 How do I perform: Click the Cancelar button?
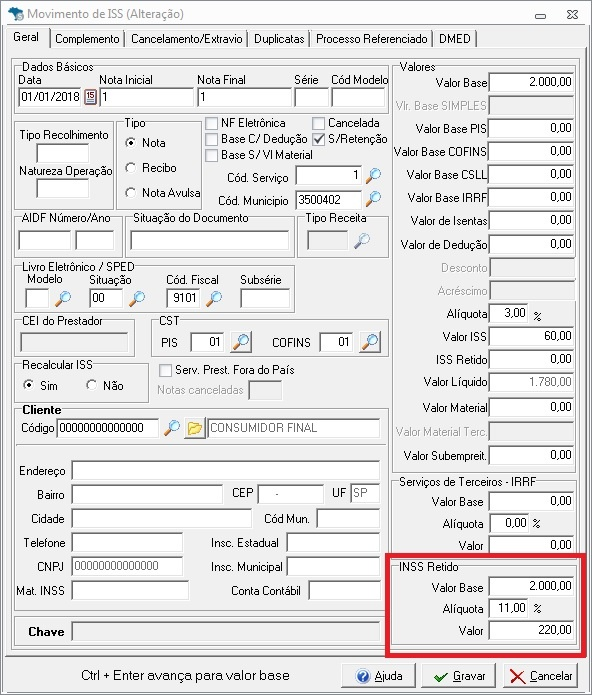coord(541,676)
